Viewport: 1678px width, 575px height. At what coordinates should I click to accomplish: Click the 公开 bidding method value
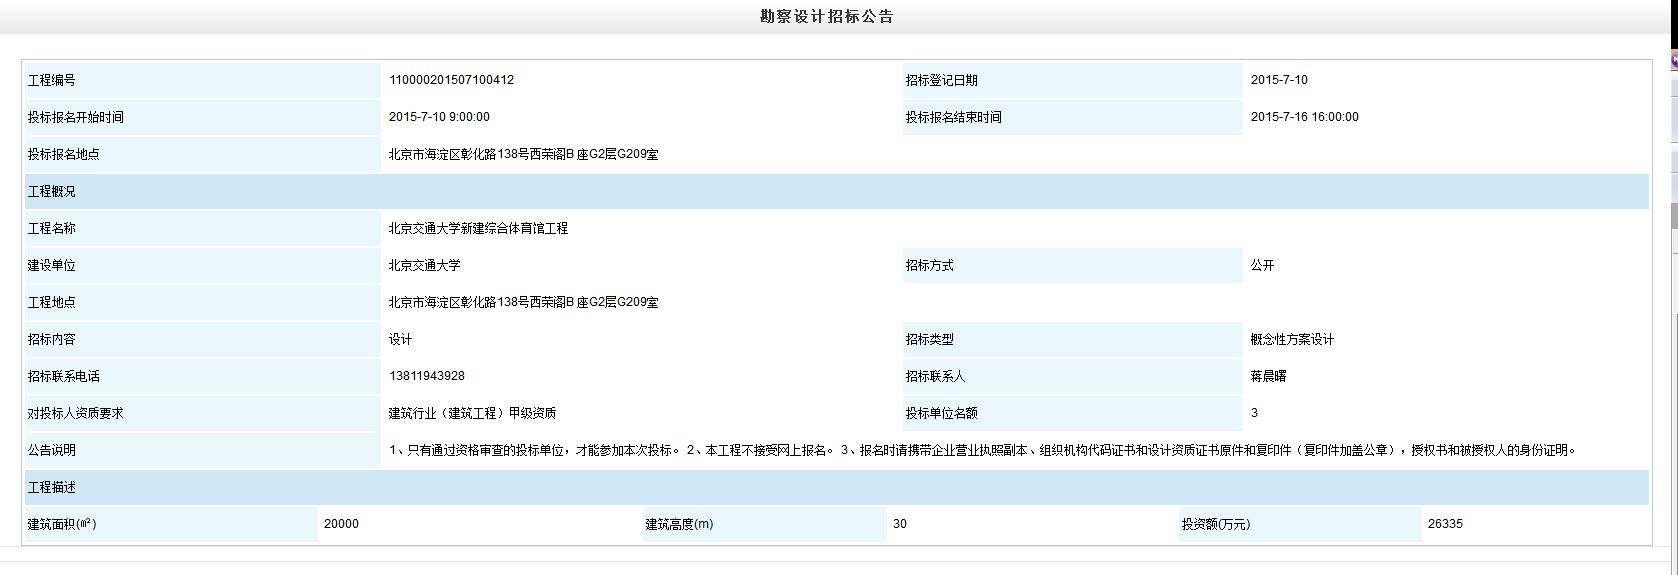tap(1262, 265)
